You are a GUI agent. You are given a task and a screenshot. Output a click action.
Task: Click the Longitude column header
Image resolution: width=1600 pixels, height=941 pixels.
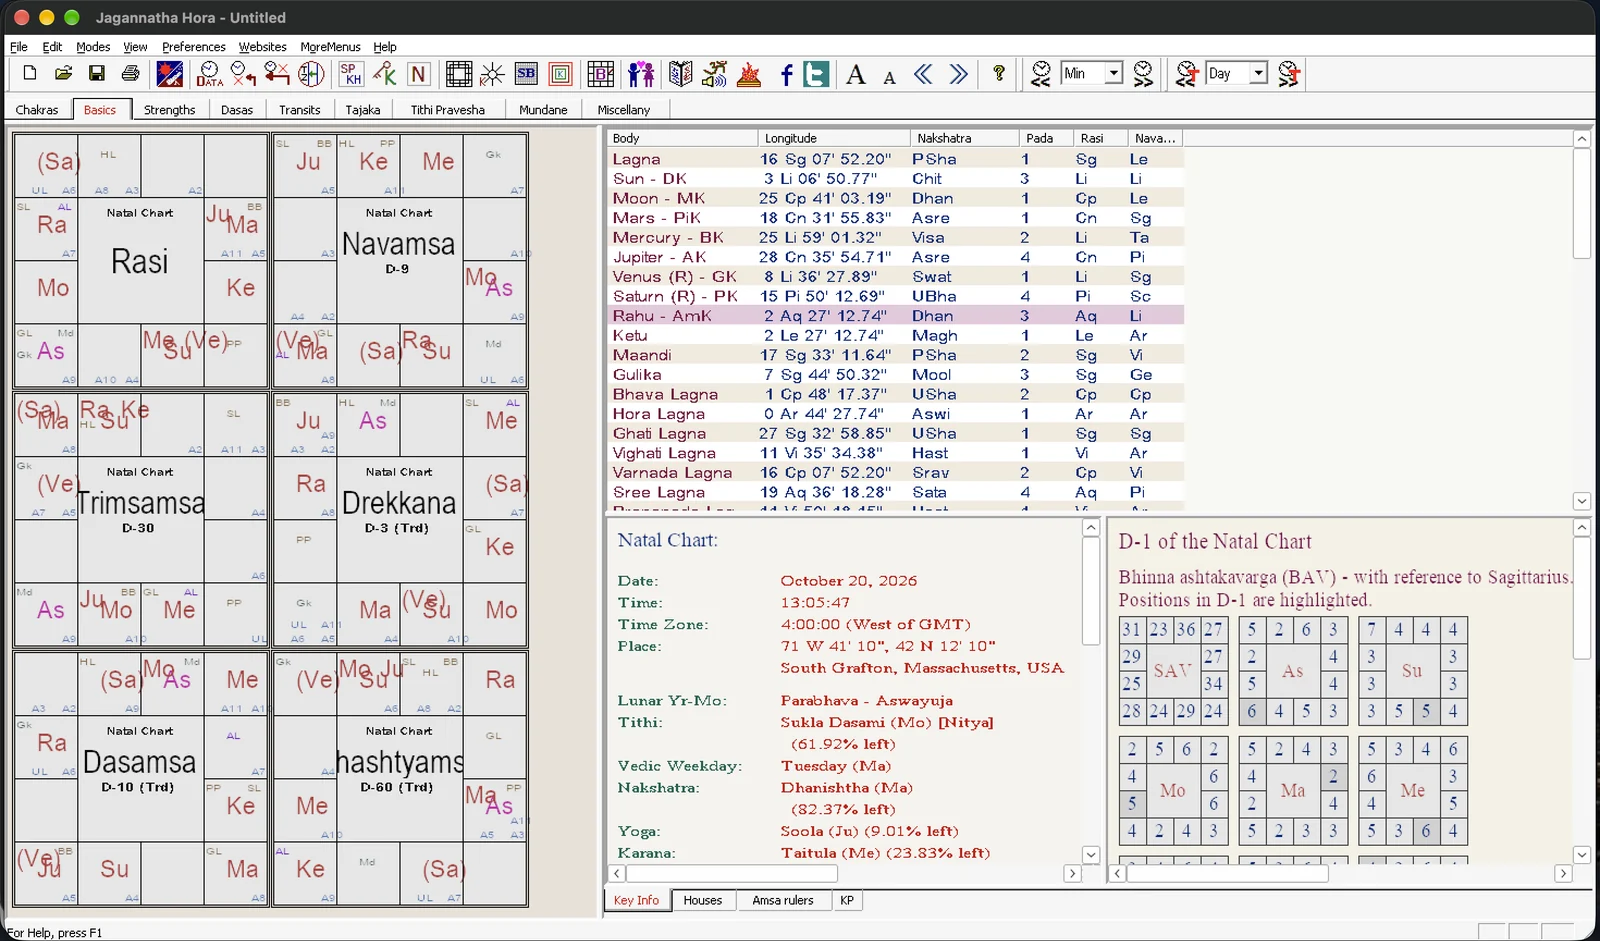click(x=834, y=138)
